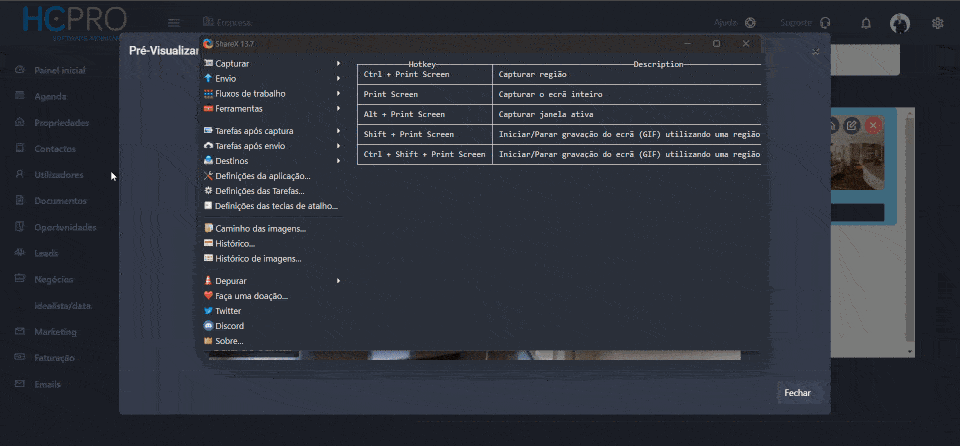Open Discord link text in ShareX
The image size is (960, 446).
pyautogui.click(x=230, y=326)
